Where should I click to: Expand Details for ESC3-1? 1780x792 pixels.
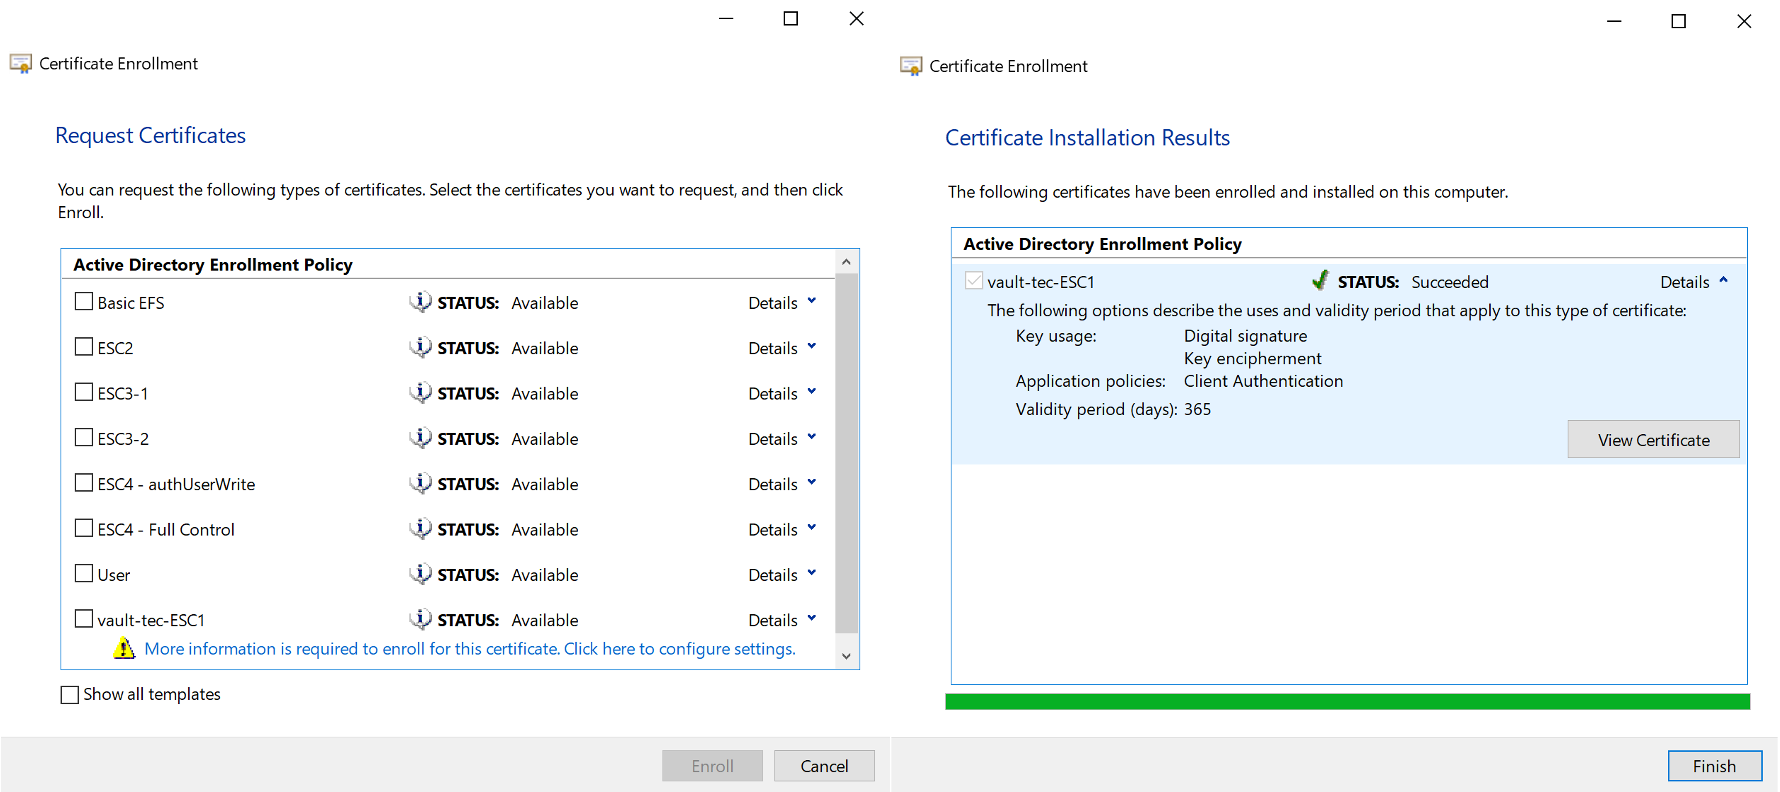click(783, 394)
